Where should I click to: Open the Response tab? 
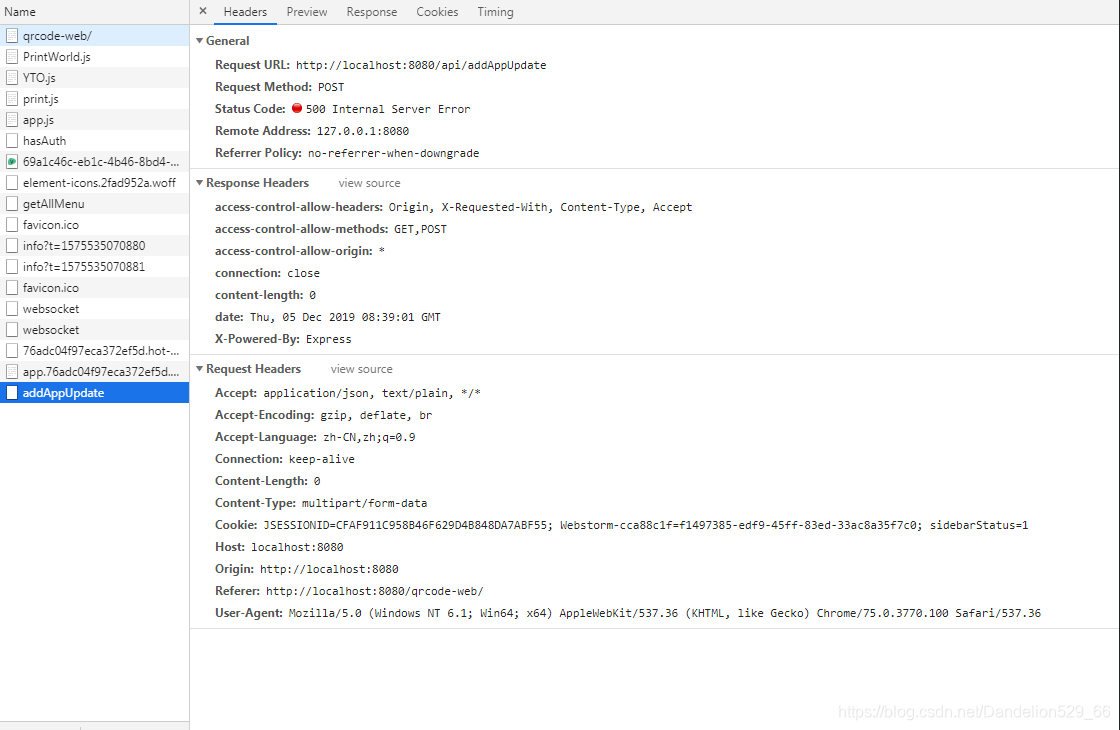[371, 12]
